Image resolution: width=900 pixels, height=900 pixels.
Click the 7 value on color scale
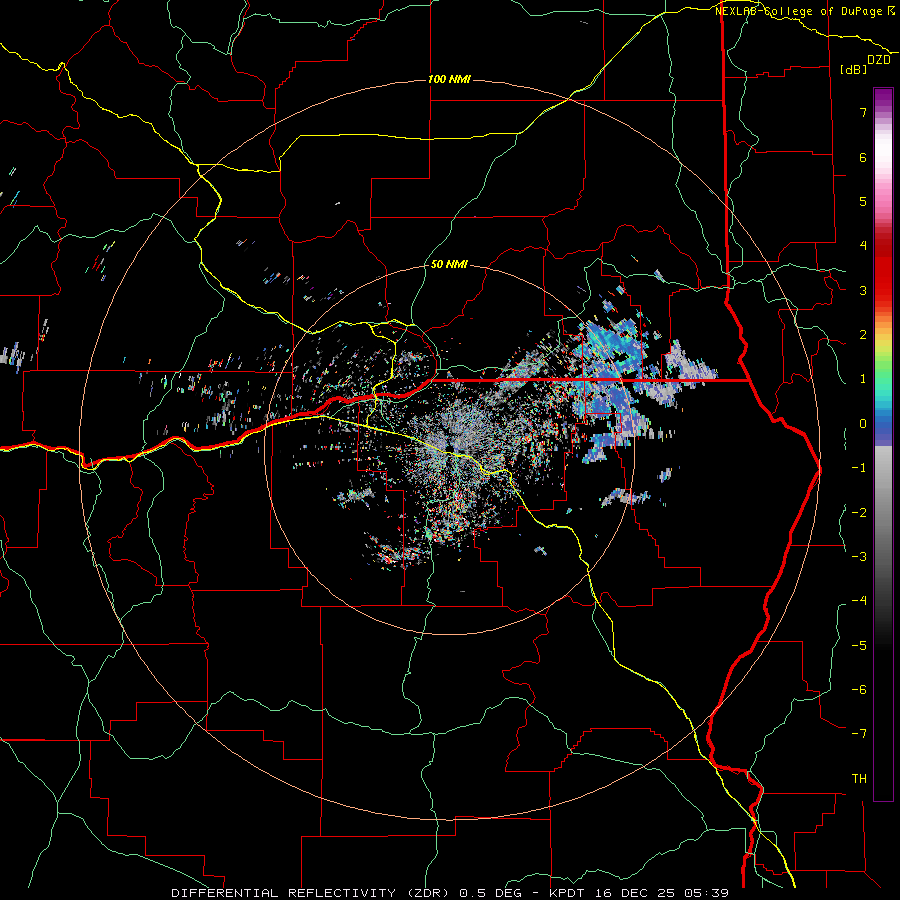863,112
